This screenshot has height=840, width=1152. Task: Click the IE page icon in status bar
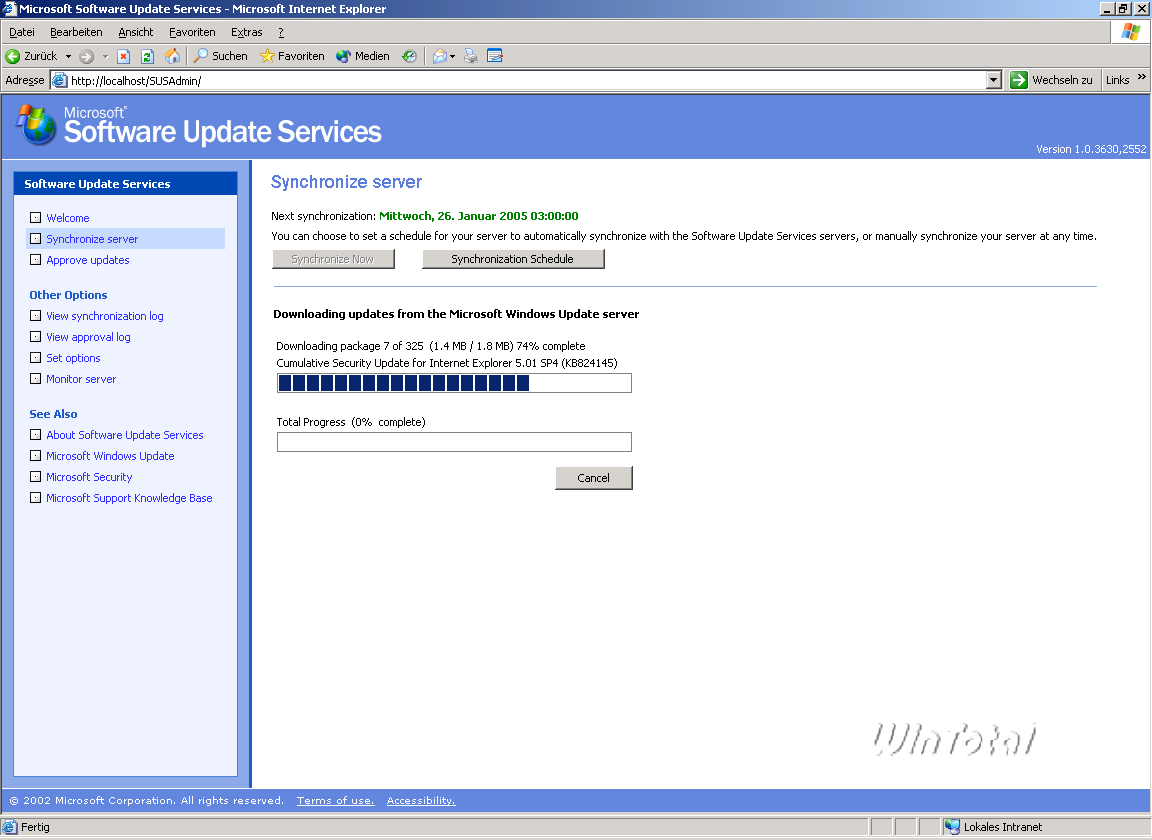click(x=10, y=827)
